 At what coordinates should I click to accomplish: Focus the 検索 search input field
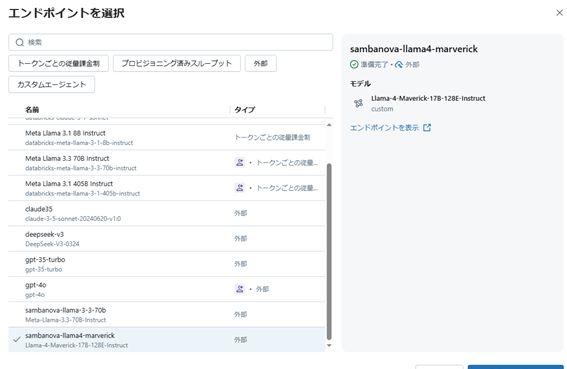tap(171, 43)
